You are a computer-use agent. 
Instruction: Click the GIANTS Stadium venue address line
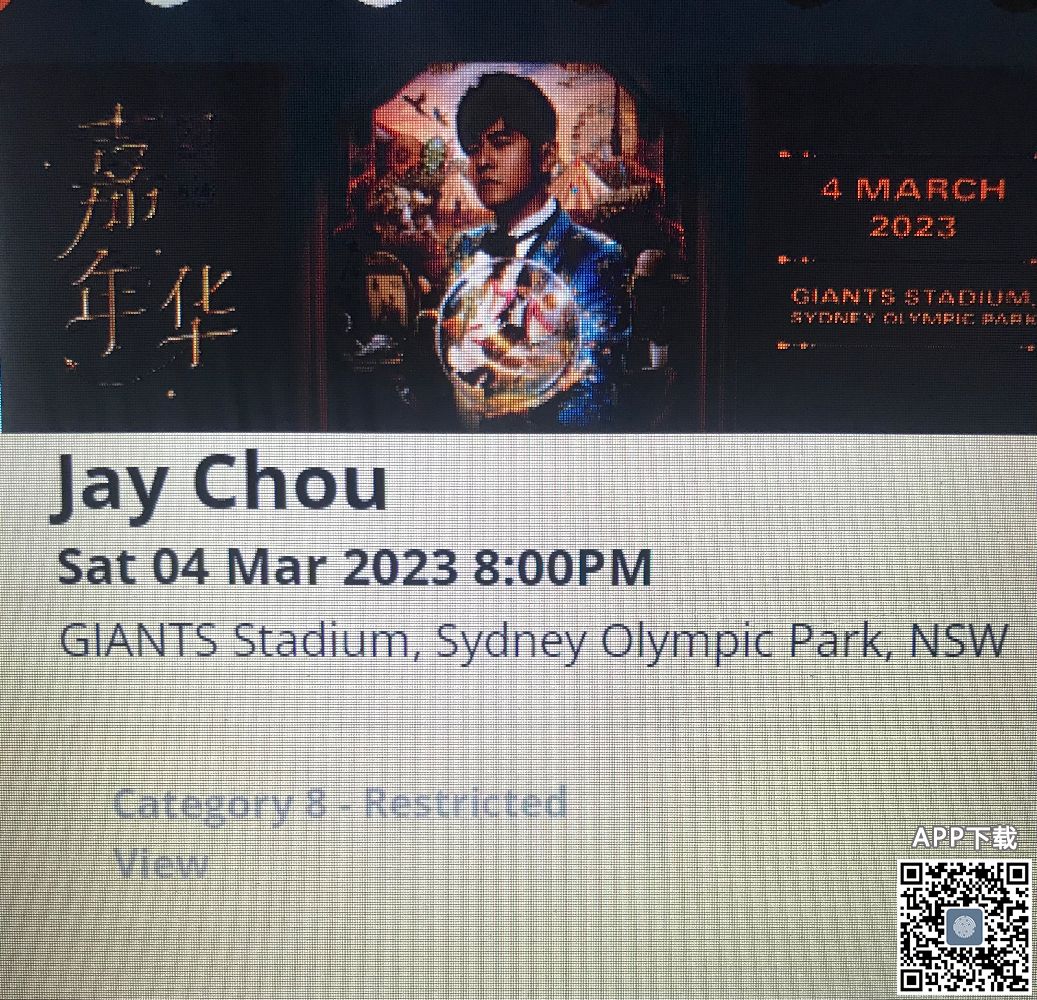[x=533, y=642]
